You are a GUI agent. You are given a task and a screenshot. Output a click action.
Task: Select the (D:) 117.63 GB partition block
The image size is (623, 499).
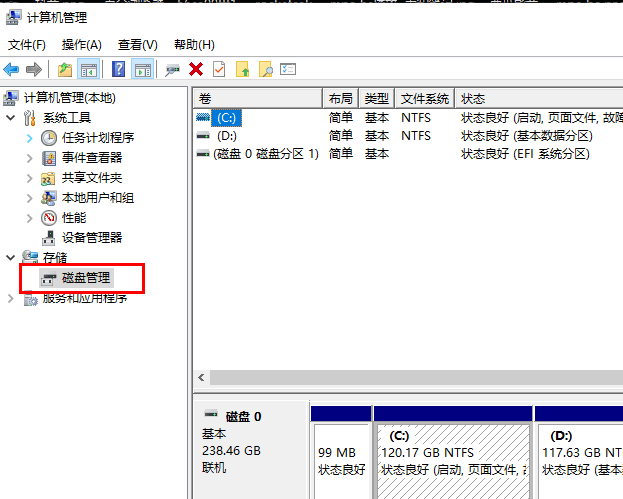coord(579,452)
